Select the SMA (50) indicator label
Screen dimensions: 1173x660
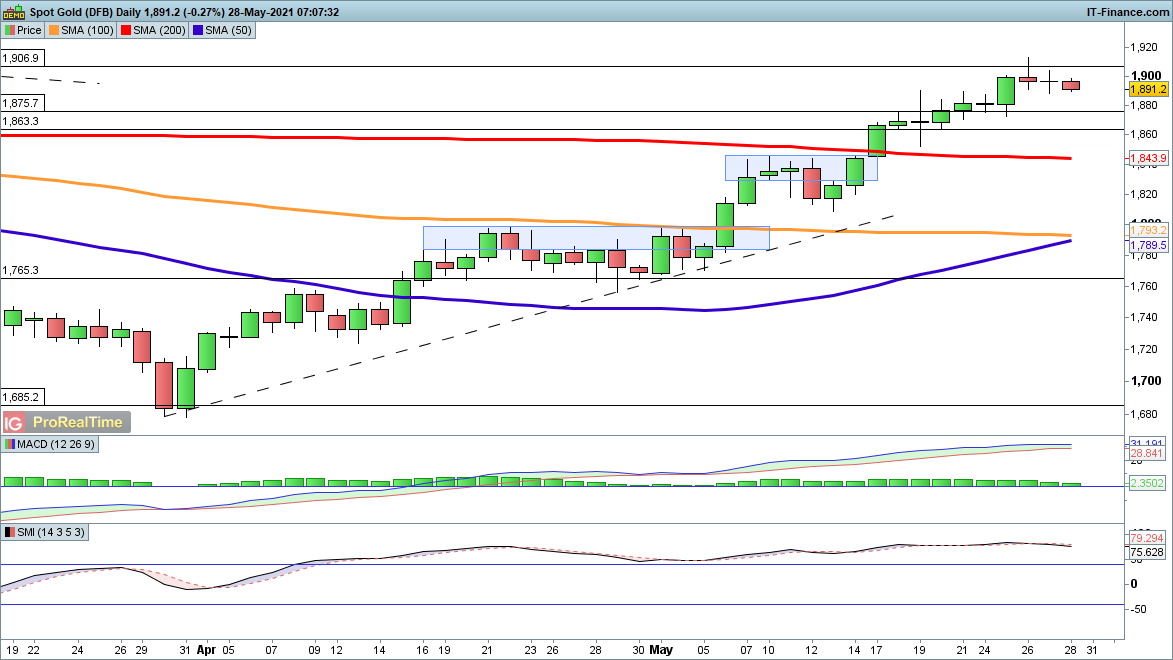click(231, 30)
